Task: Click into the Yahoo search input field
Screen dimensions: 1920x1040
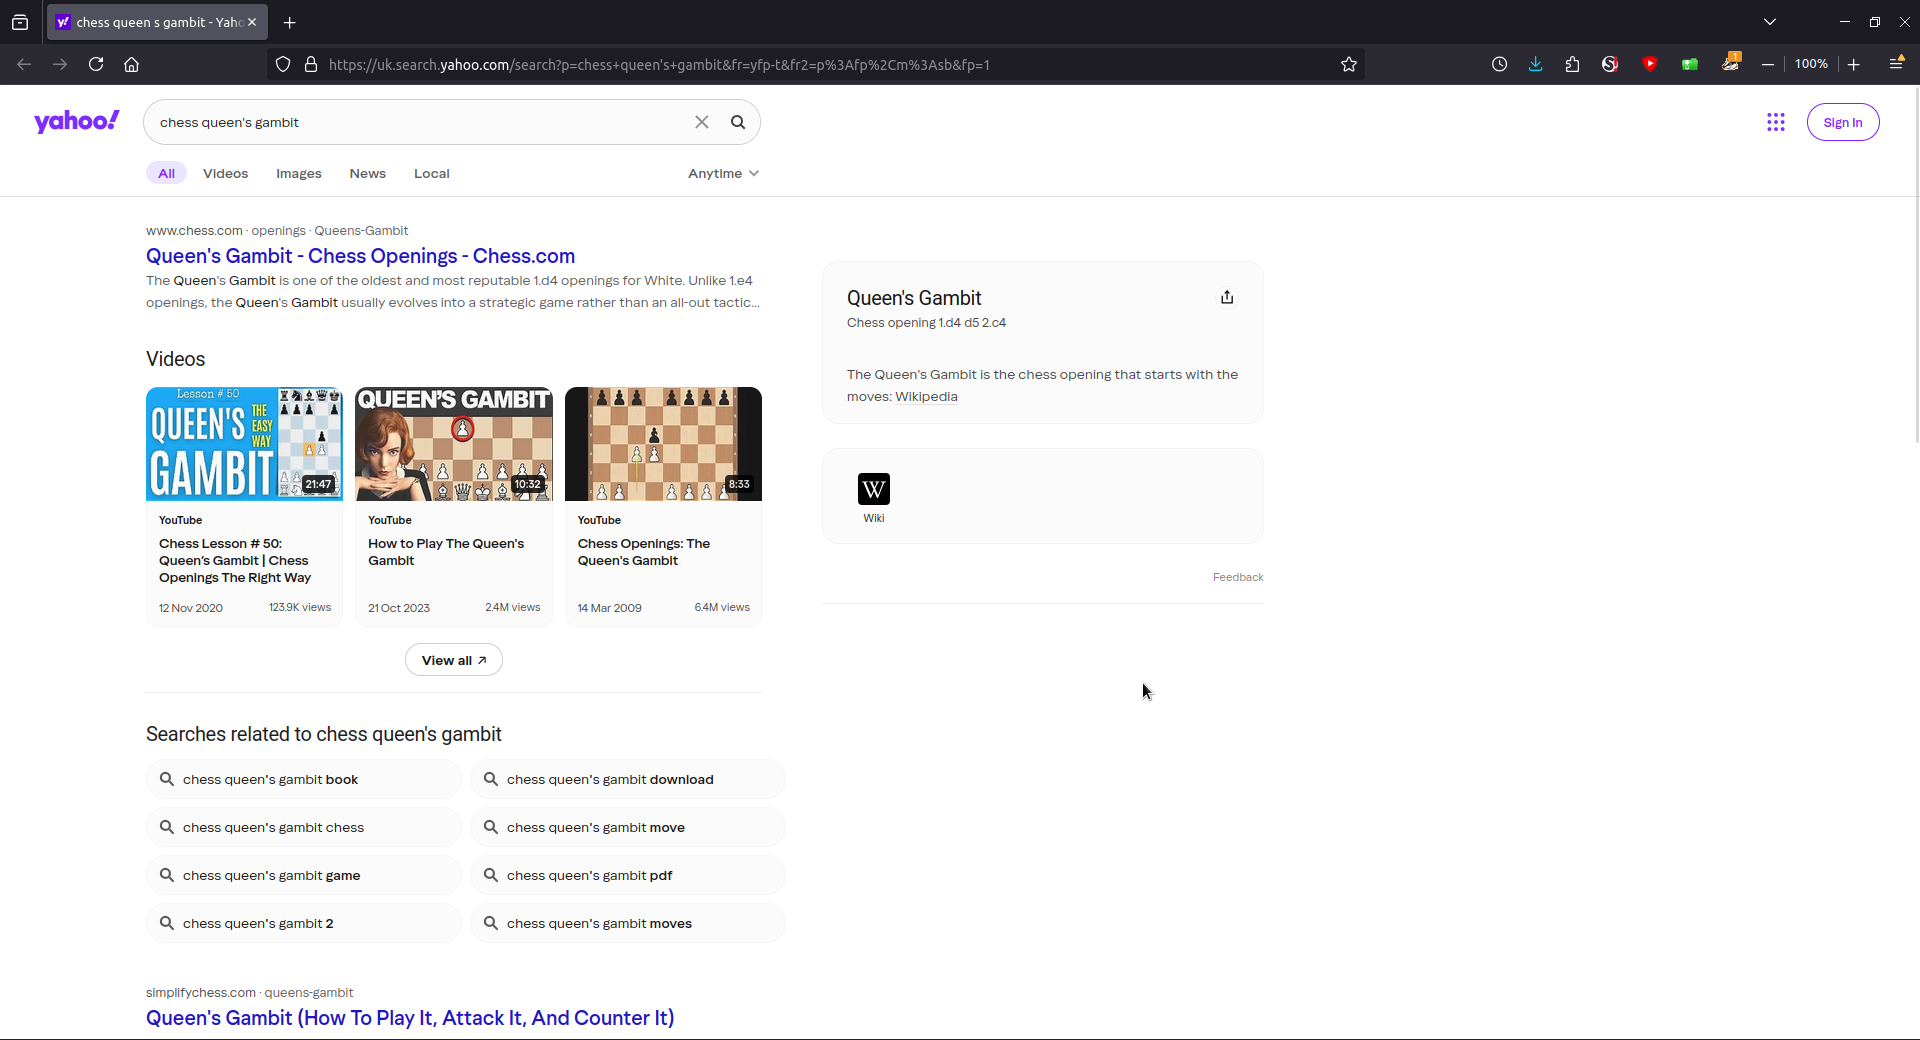Action: point(420,122)
